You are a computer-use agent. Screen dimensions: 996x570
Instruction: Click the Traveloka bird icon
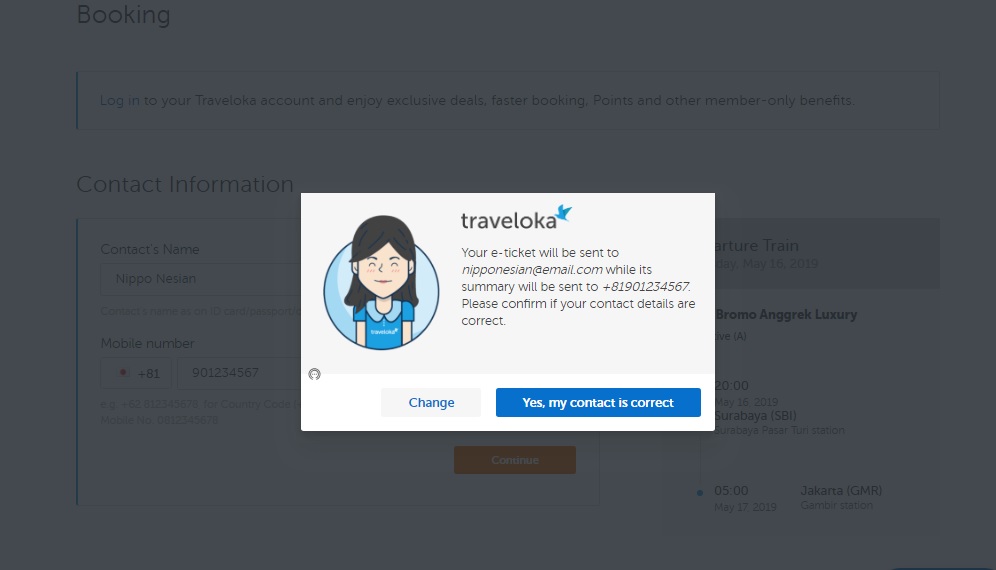(564, 214)
